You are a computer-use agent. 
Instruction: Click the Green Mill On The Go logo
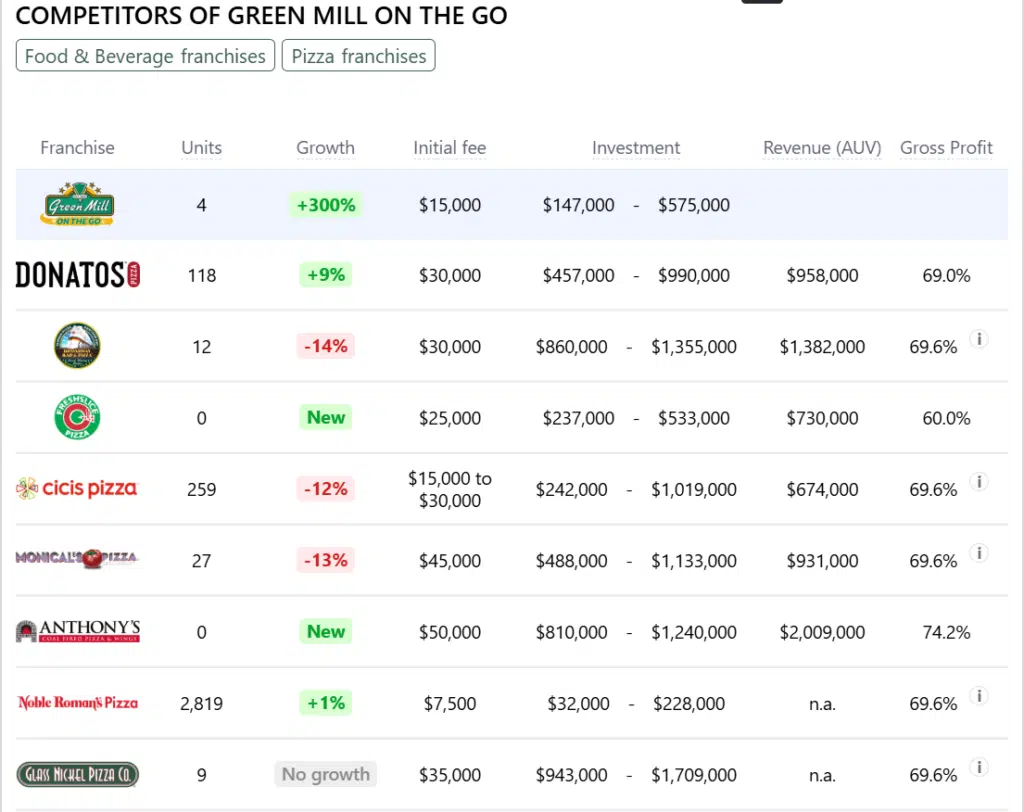click(77, 205)
